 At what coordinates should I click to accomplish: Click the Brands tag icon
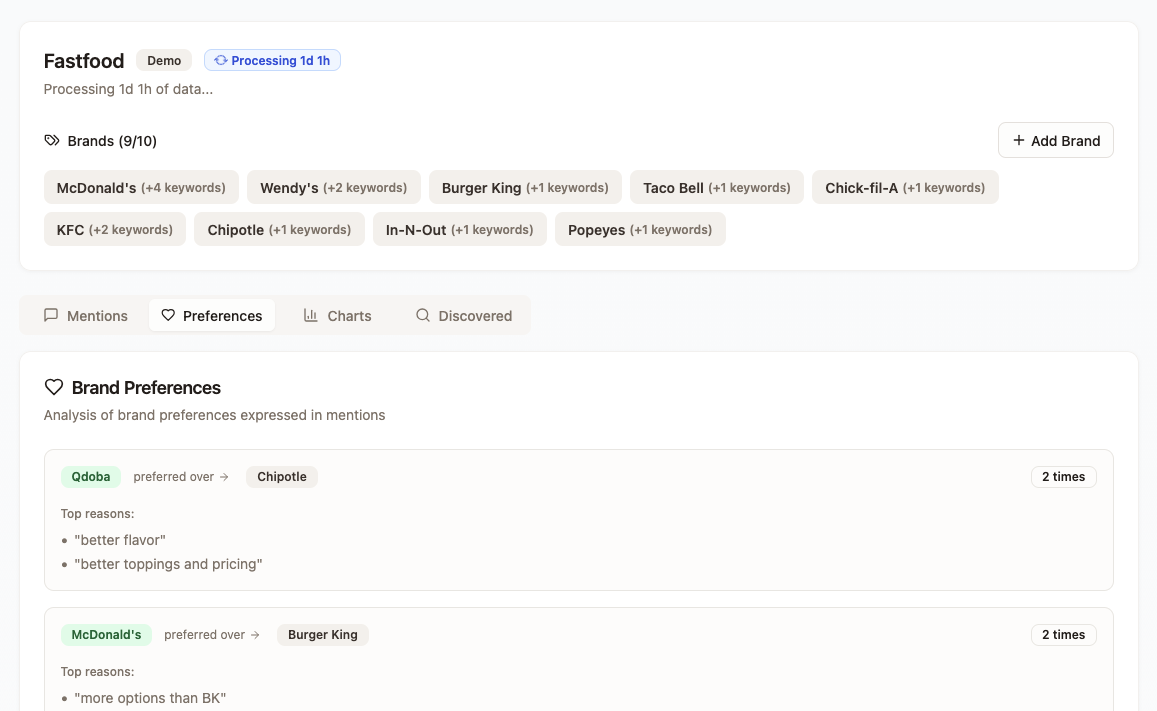(x=52, y=141)
